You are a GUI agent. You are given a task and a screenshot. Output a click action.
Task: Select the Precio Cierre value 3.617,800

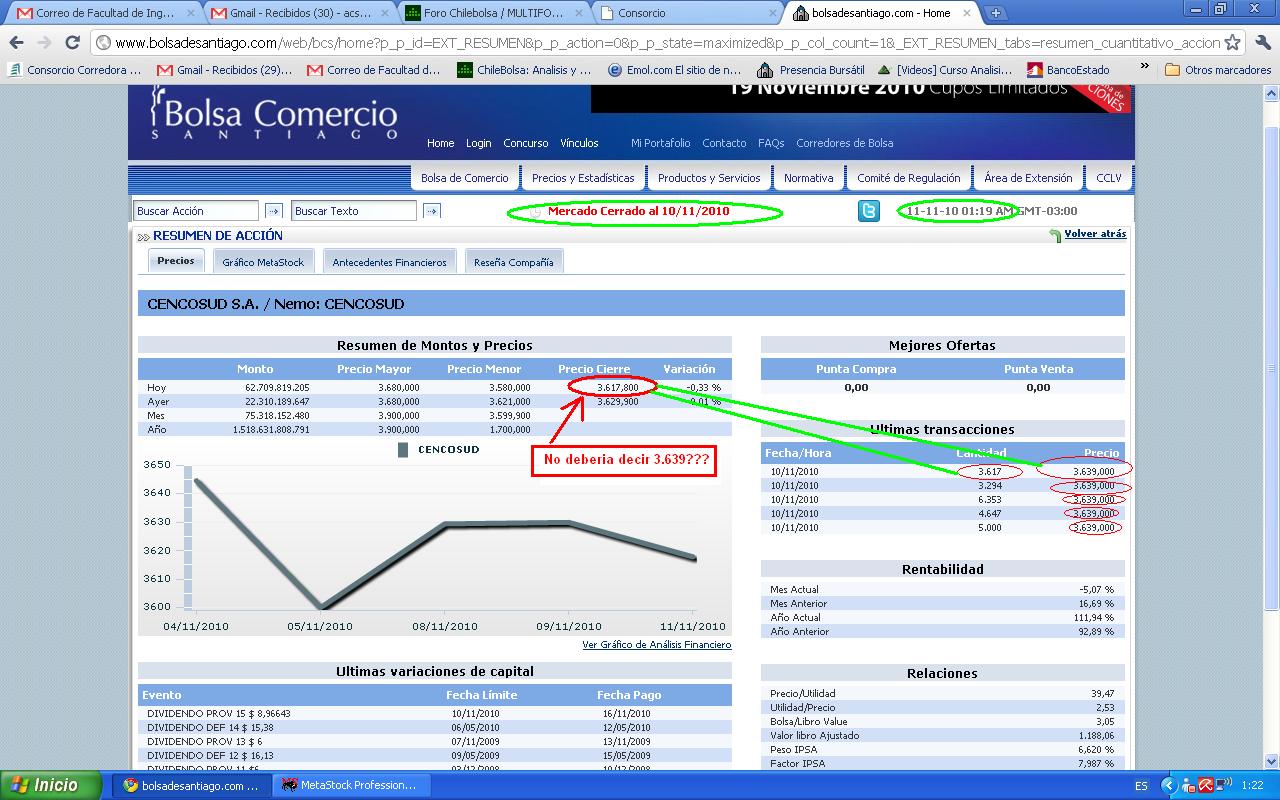[617, 387]
